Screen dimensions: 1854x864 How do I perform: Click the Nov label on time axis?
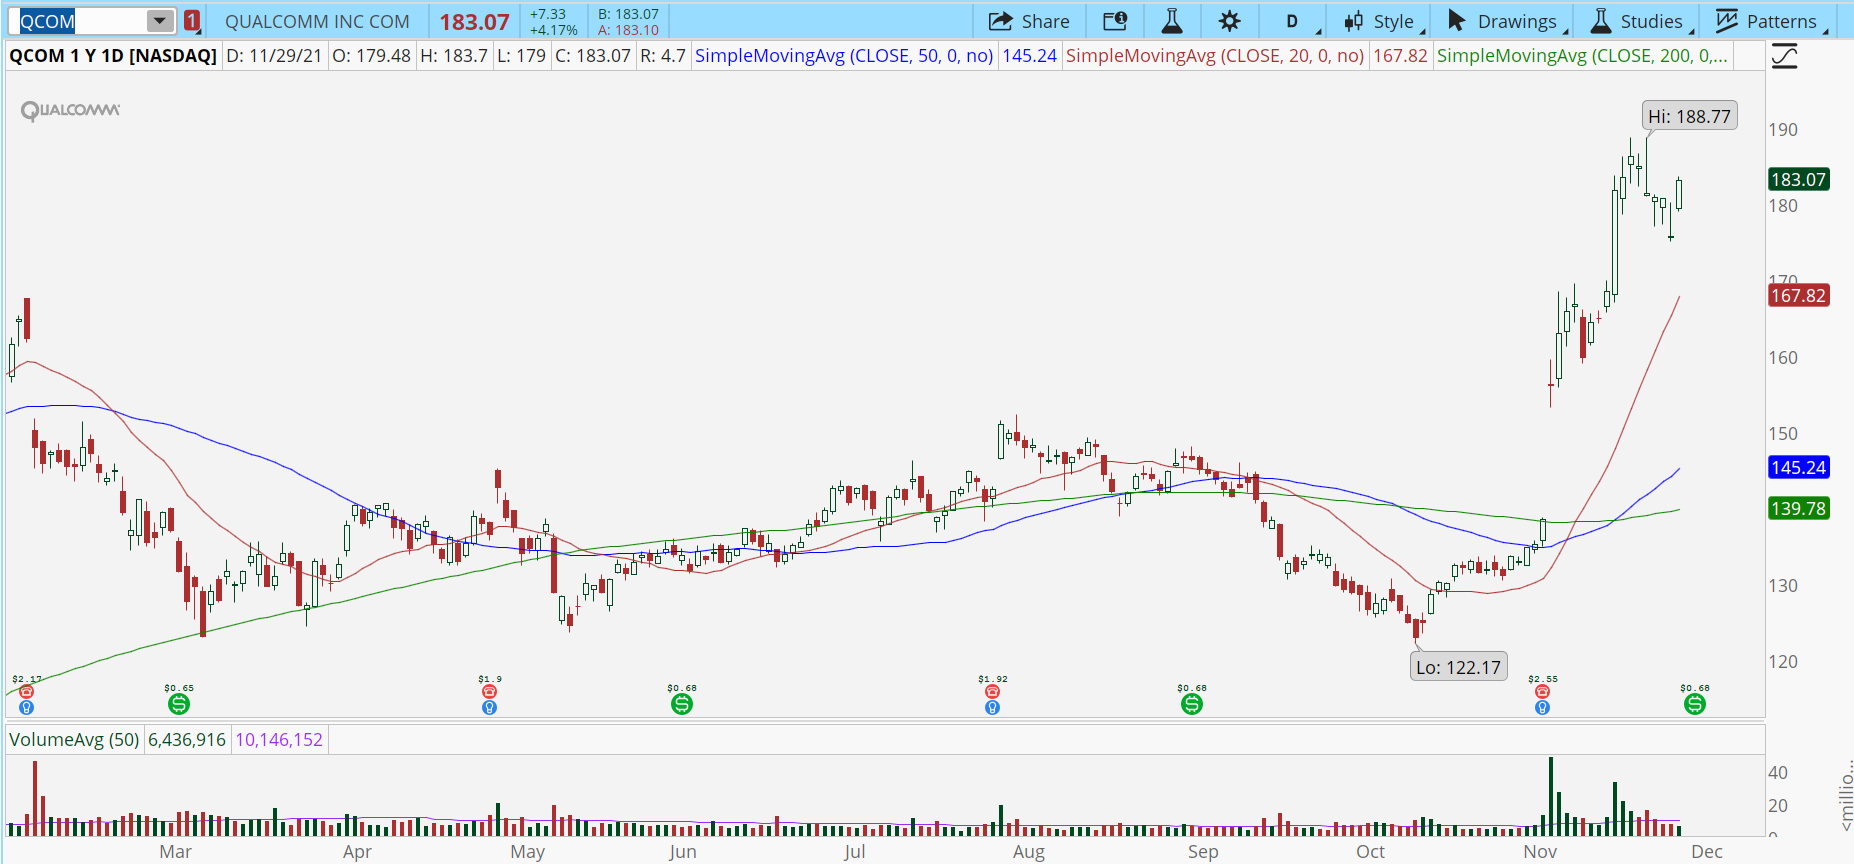tap(1540, 851)
